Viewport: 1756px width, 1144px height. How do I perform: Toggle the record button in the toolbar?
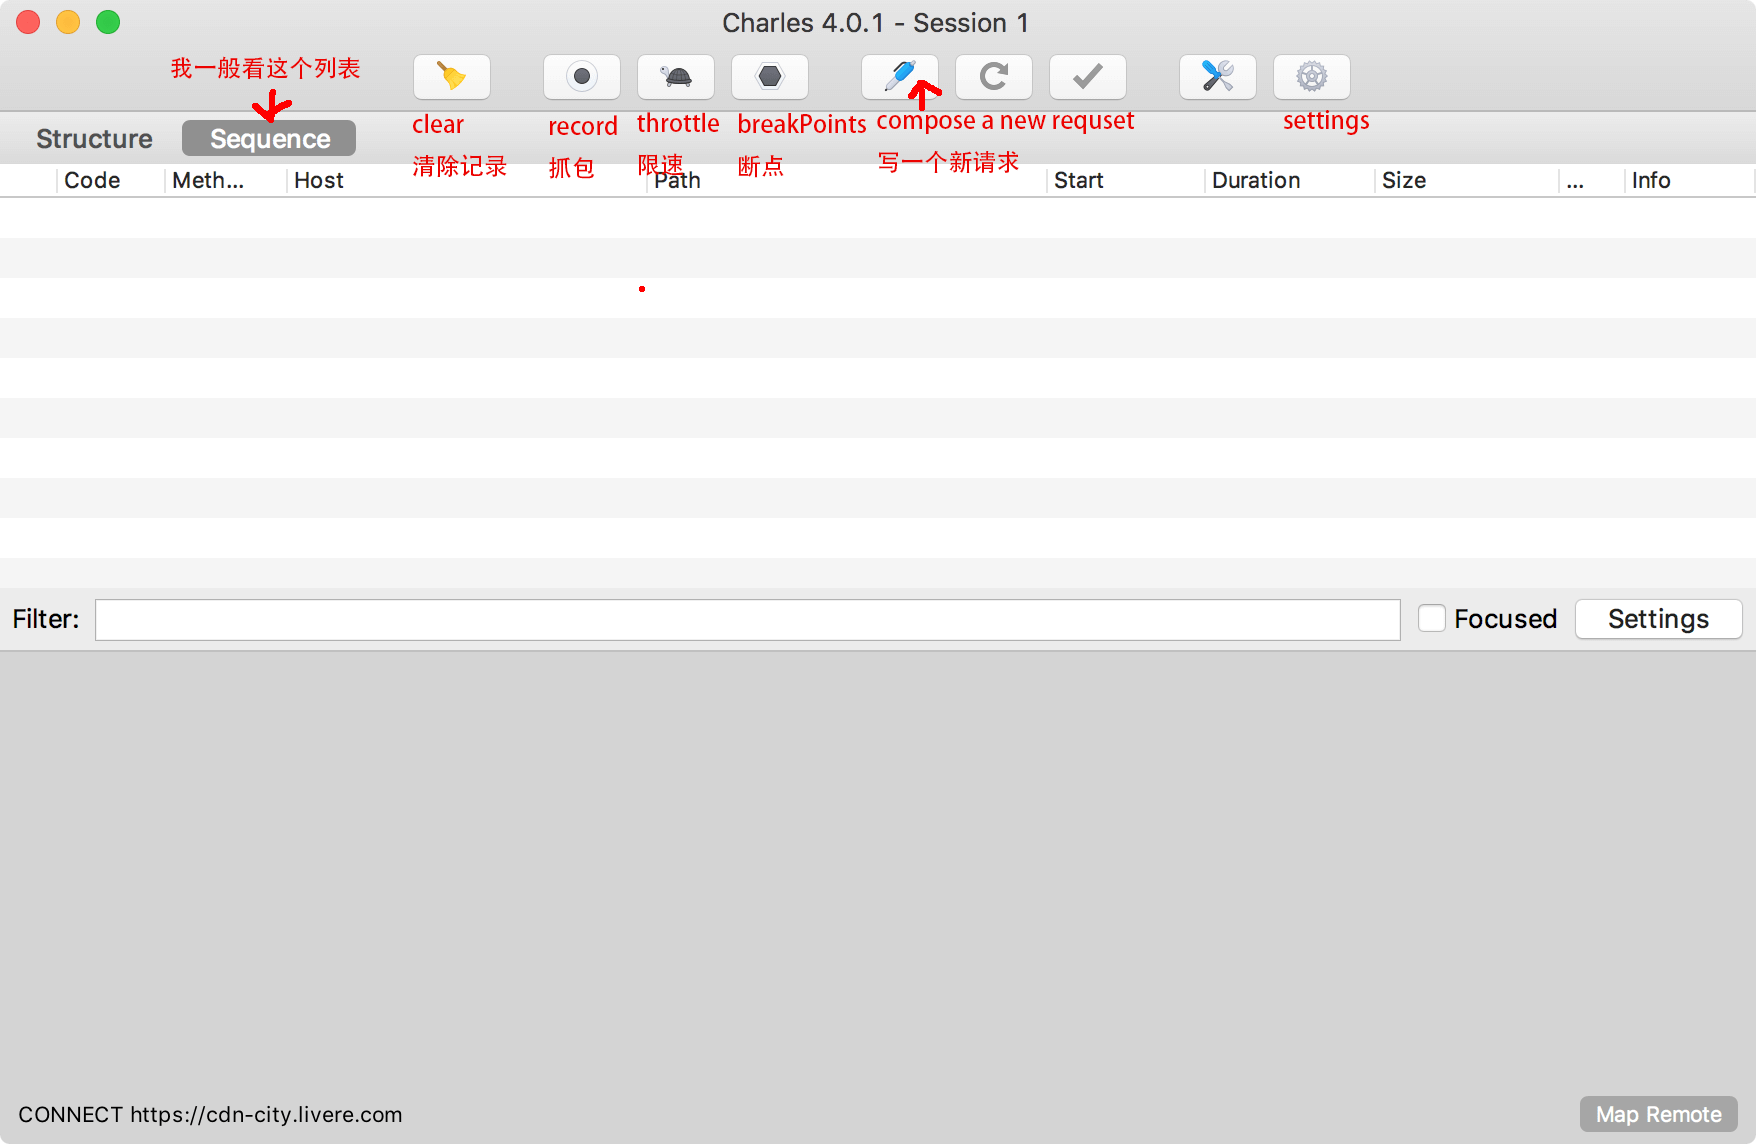tap(581, 77)
